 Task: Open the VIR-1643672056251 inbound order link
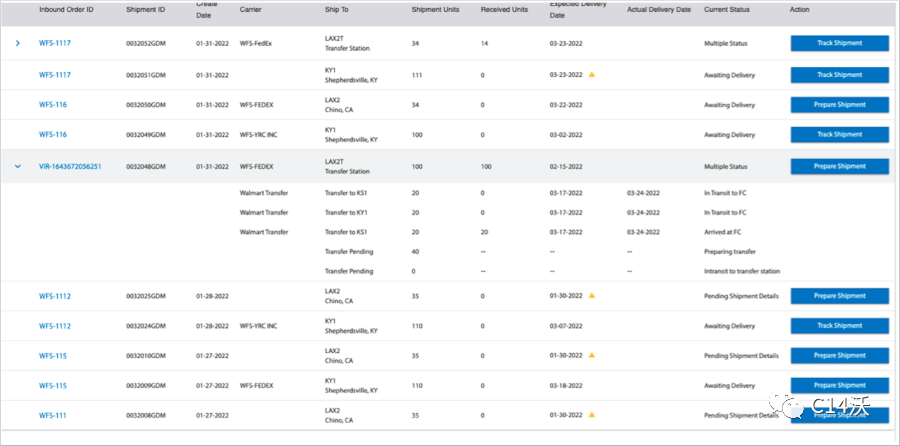70,166
